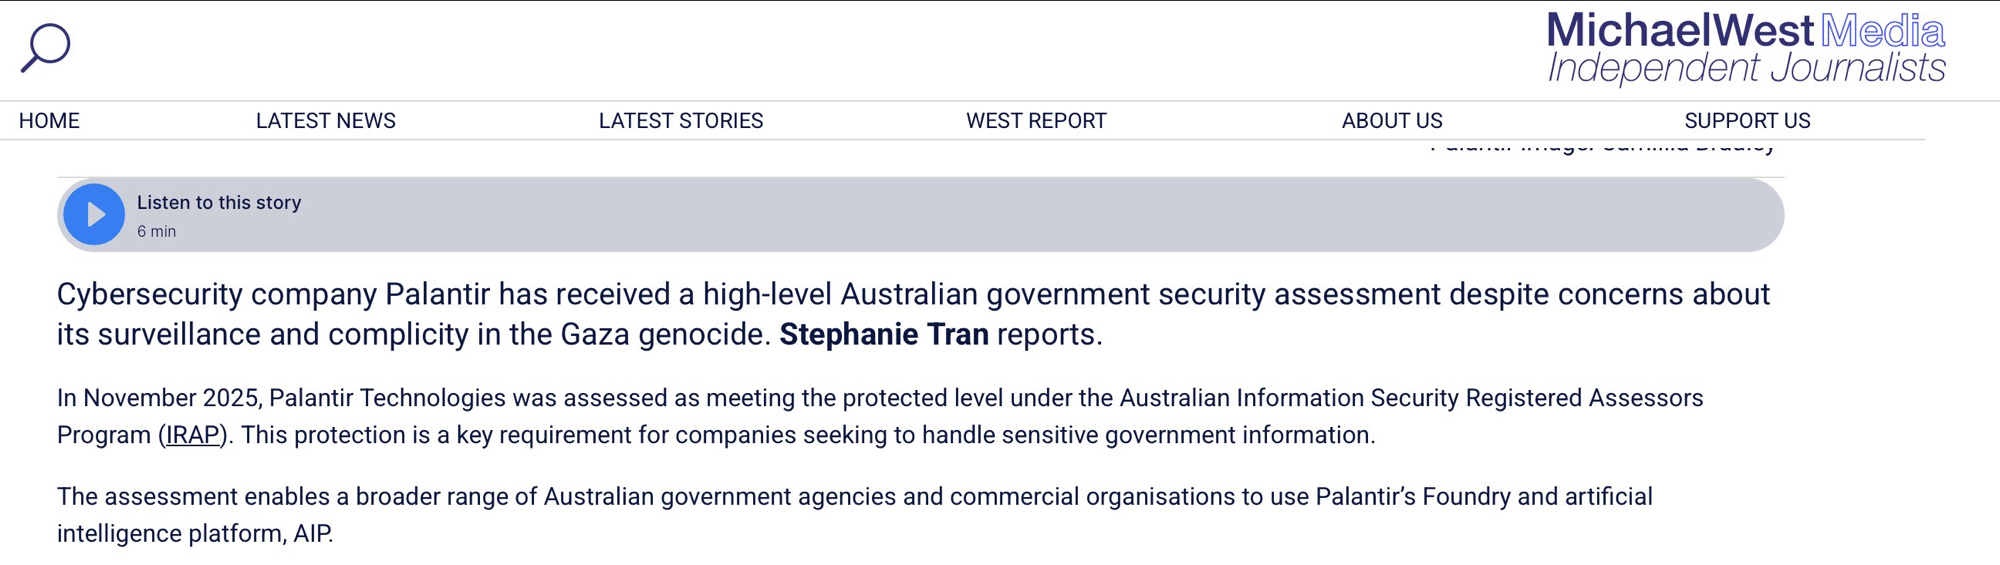Play the Listen to this story audio
Image resolution: width=2000 pixels, height=565 pixels.
[94, 214]
